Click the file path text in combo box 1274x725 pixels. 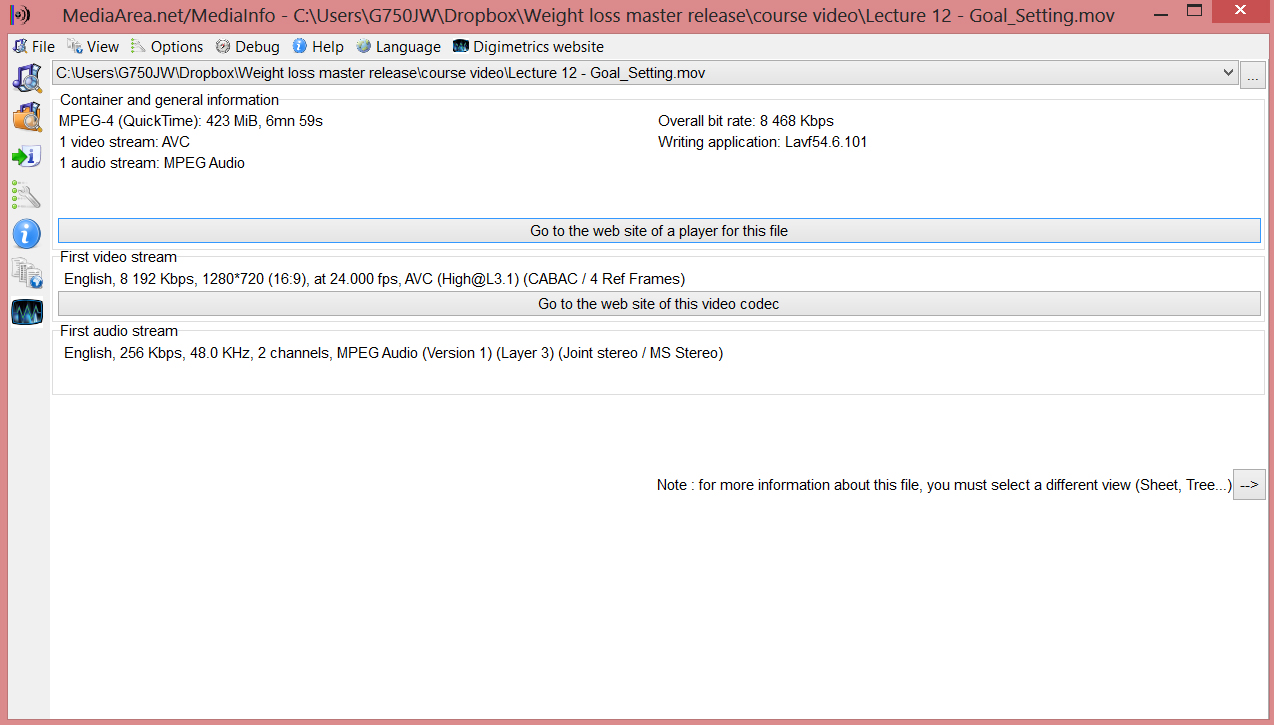click(380, 73)
